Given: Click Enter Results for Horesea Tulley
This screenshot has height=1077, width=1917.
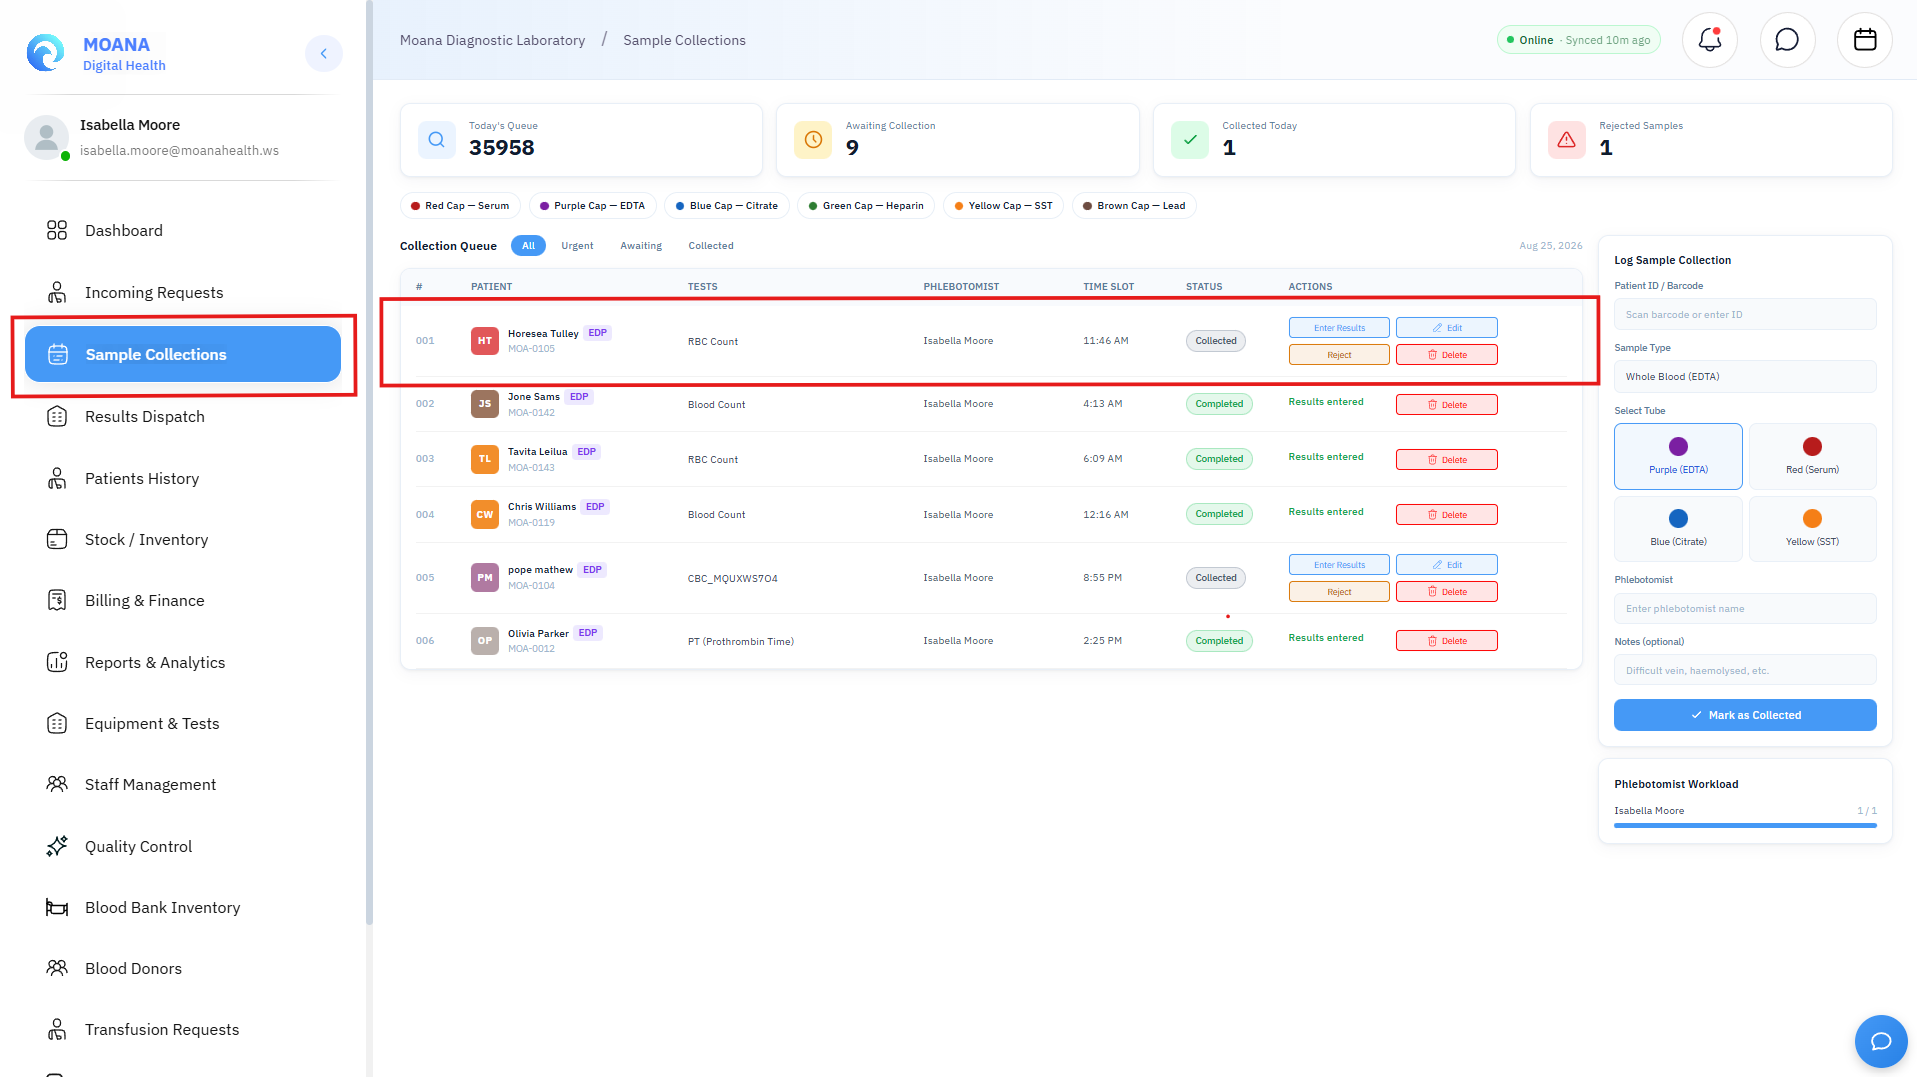Looking at the screenshot, I should pyautogui.click(x=1339, y=328).
